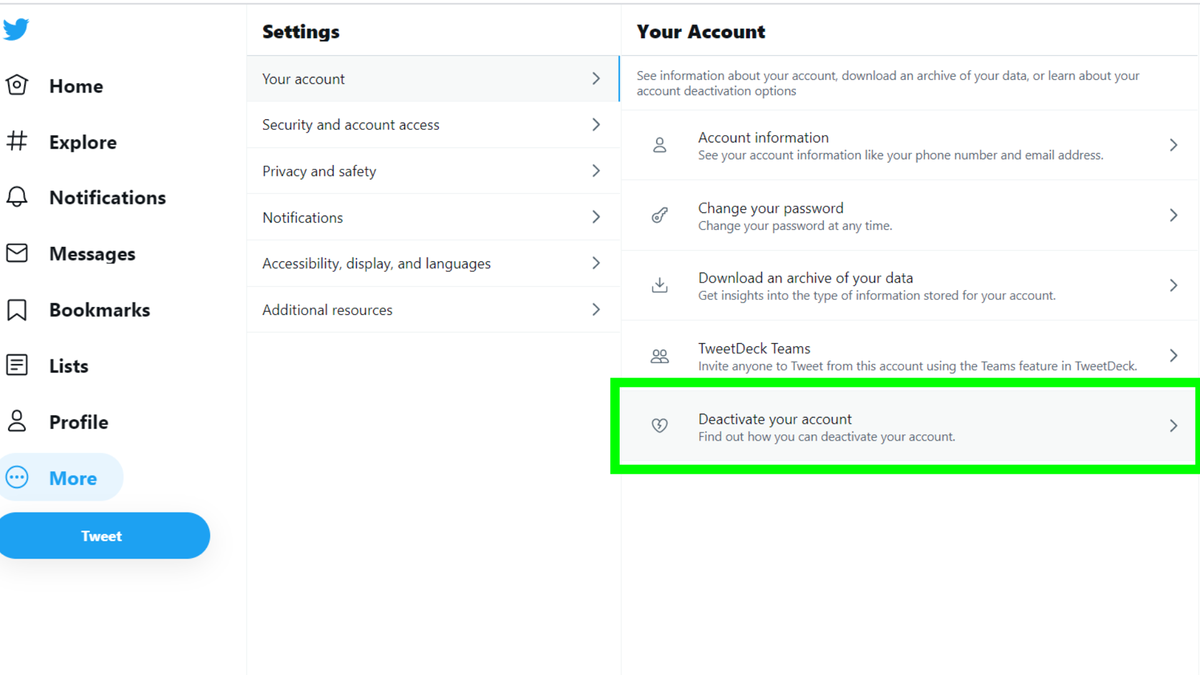The height and width of the screenshot is (675, 1200).
Task: Expand the Security and account access section
Action: [x=430, y=124]
